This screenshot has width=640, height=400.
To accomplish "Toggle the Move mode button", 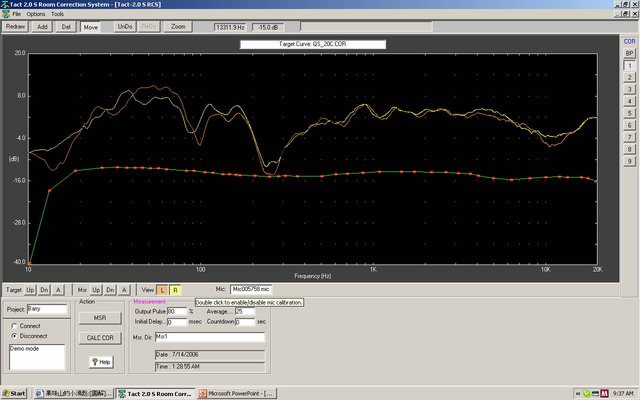I will pyautogui.click(x=90, y=27).
